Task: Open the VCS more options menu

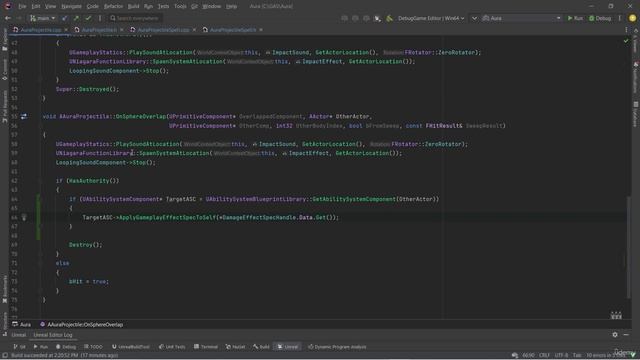Action: point(100,18)
